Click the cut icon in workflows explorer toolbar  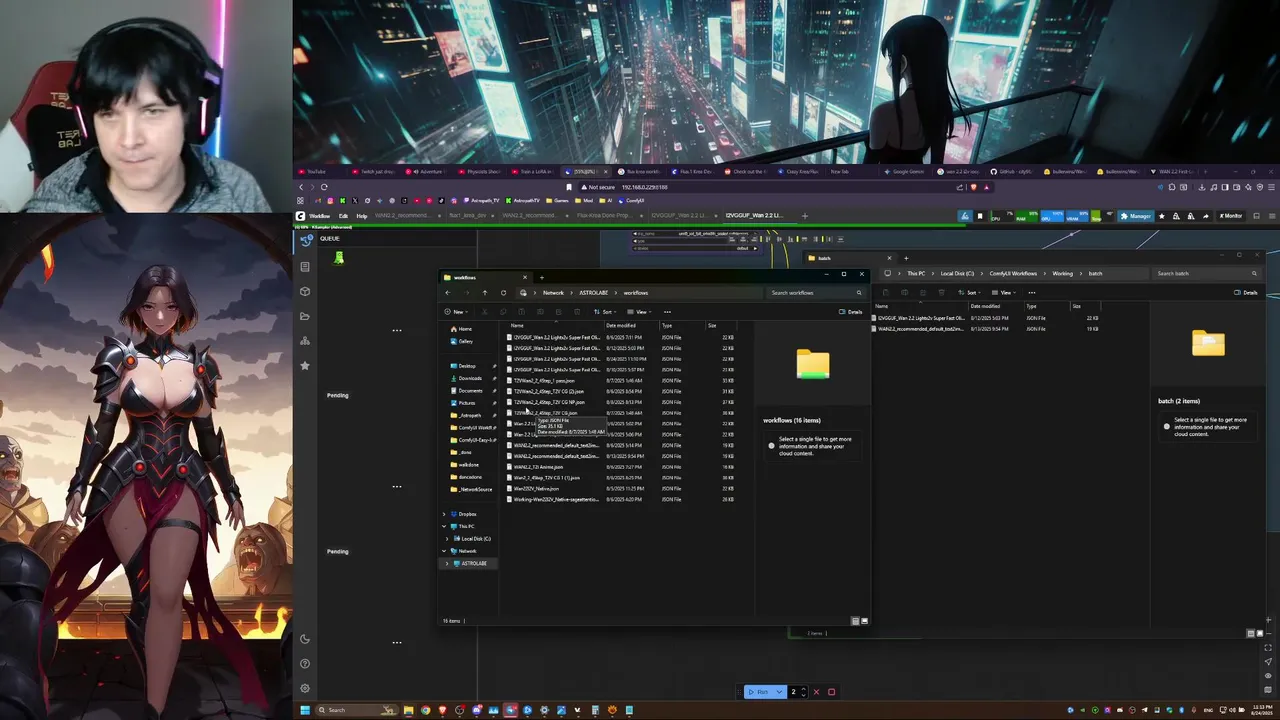coord(484,312)
